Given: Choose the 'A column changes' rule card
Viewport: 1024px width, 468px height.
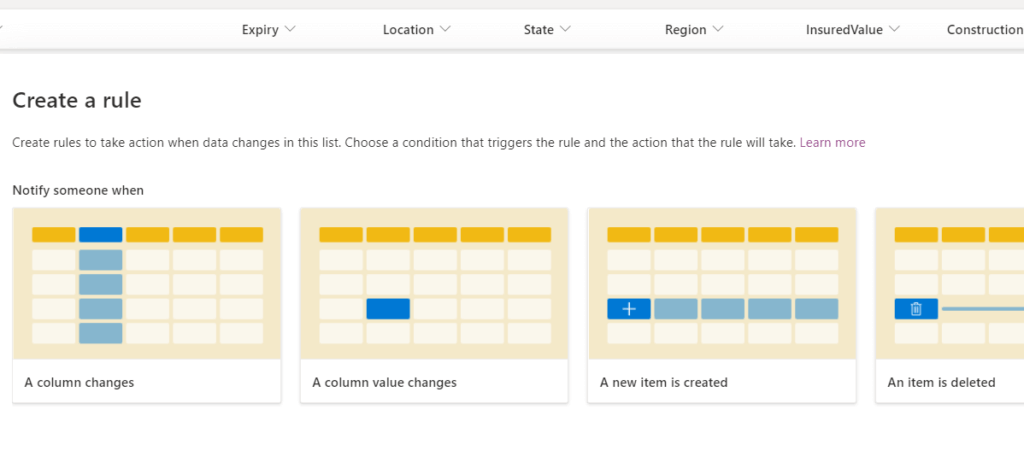Looking at the screenshot, I should (147, 305).
